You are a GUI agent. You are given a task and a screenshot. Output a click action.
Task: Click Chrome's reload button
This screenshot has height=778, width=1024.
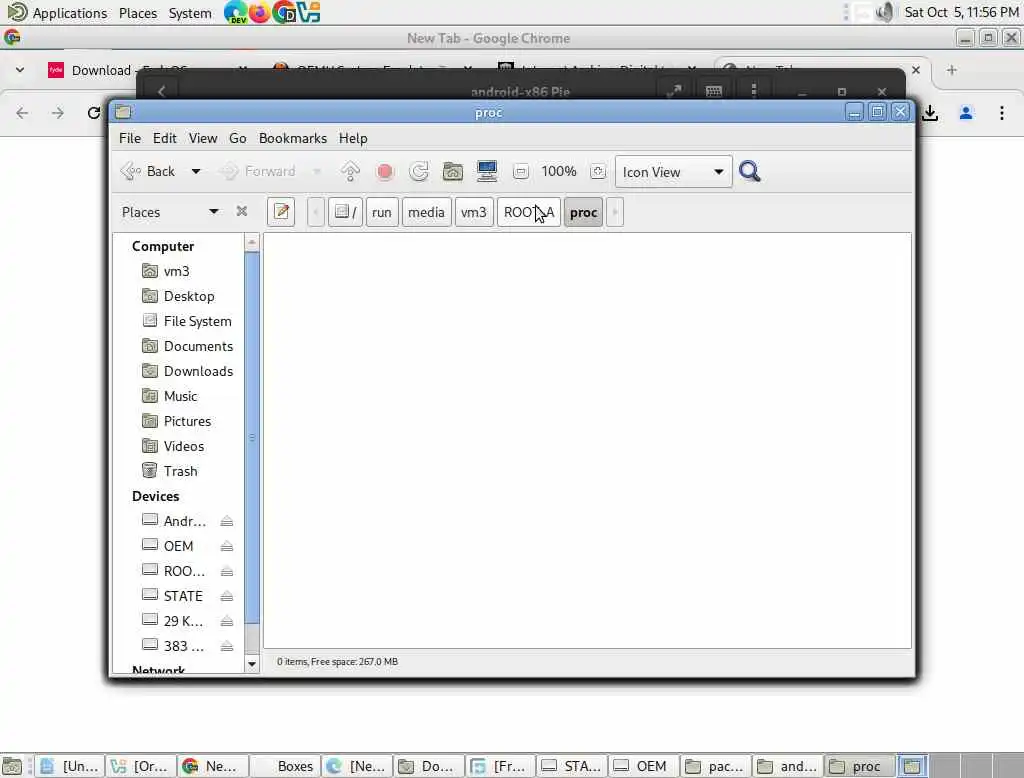tap(93, 113)
